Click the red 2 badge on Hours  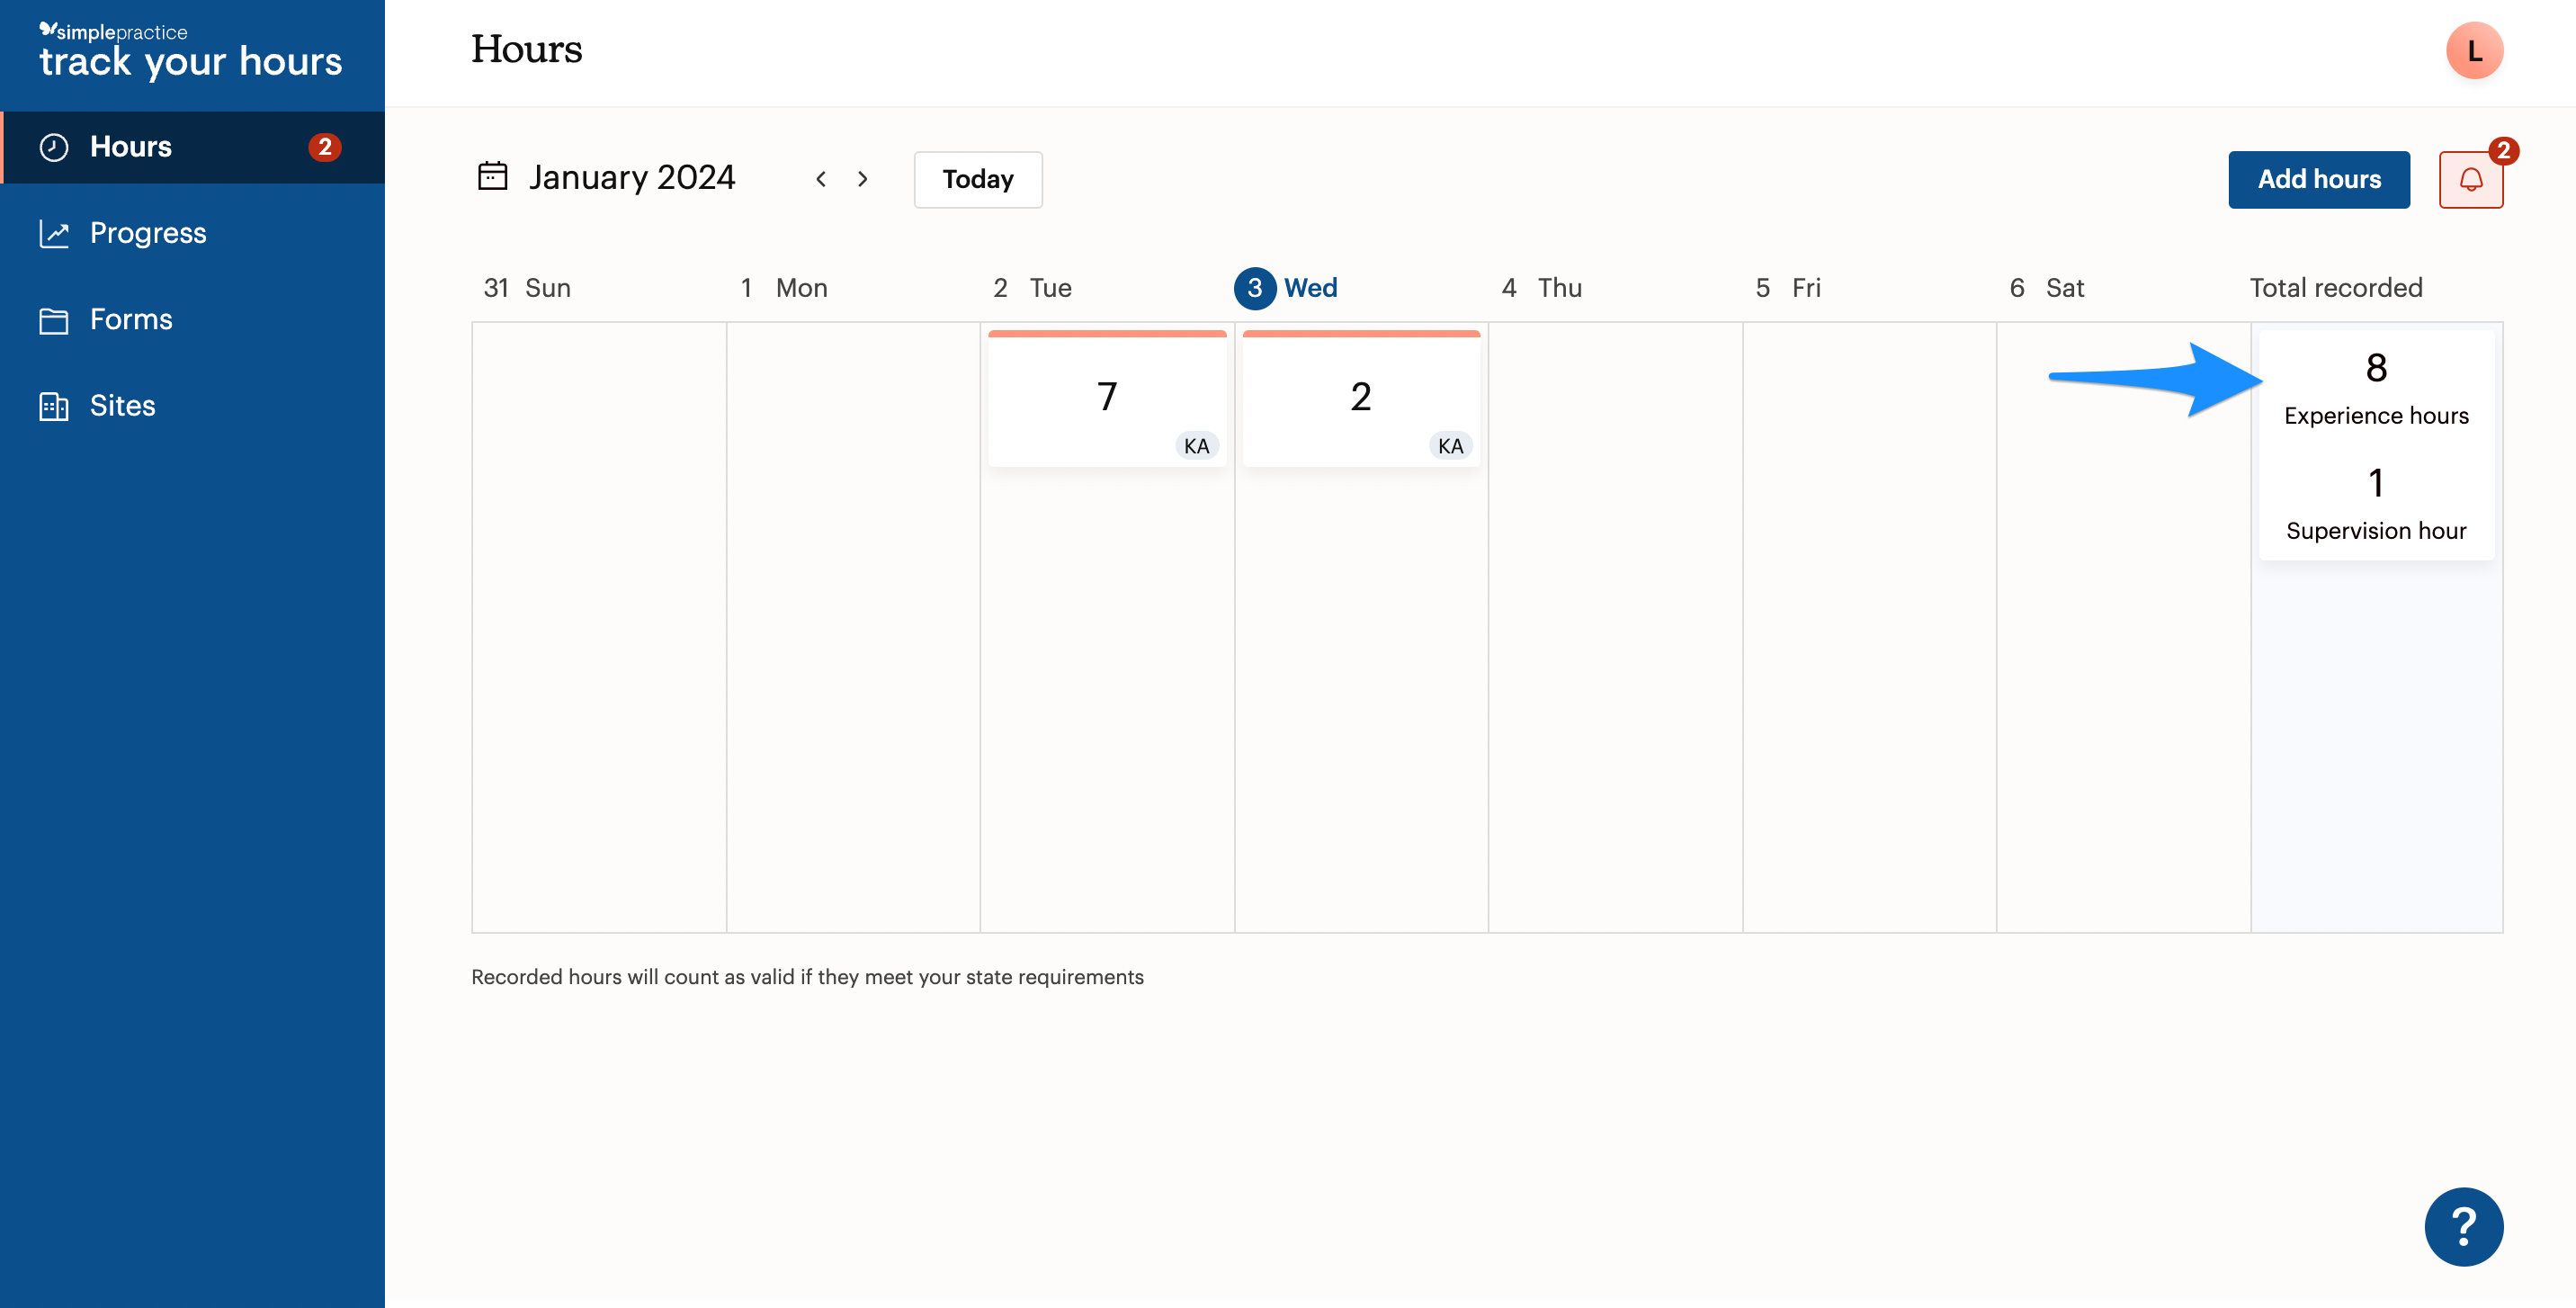[324, 147]
